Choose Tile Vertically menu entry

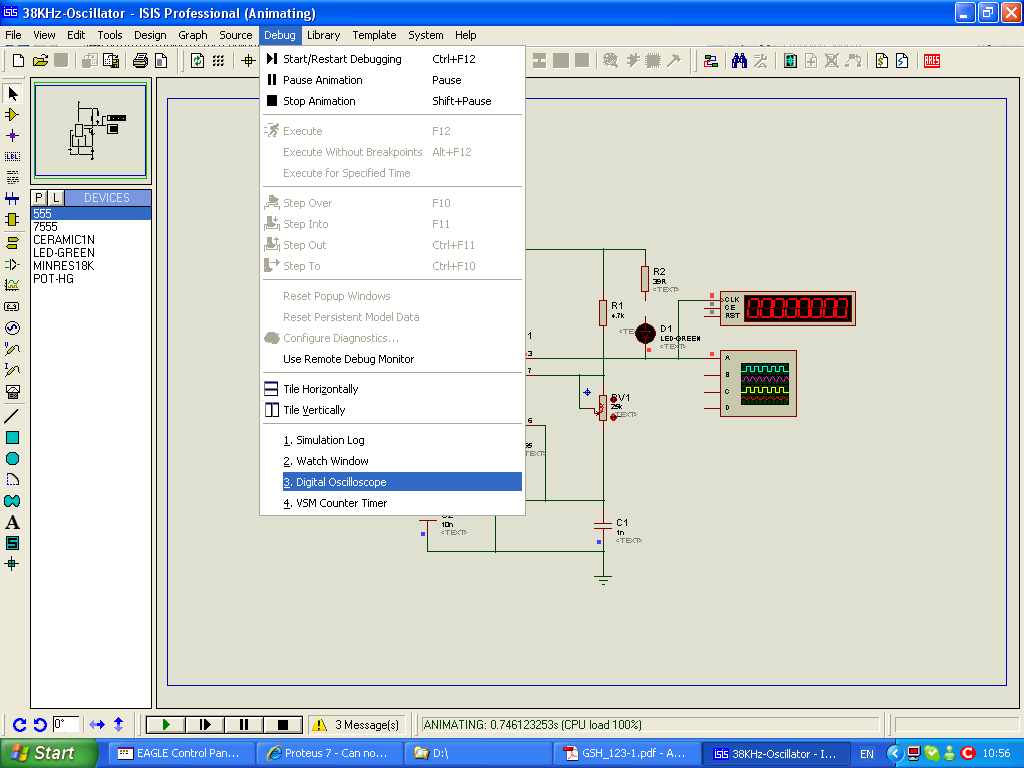392,409
